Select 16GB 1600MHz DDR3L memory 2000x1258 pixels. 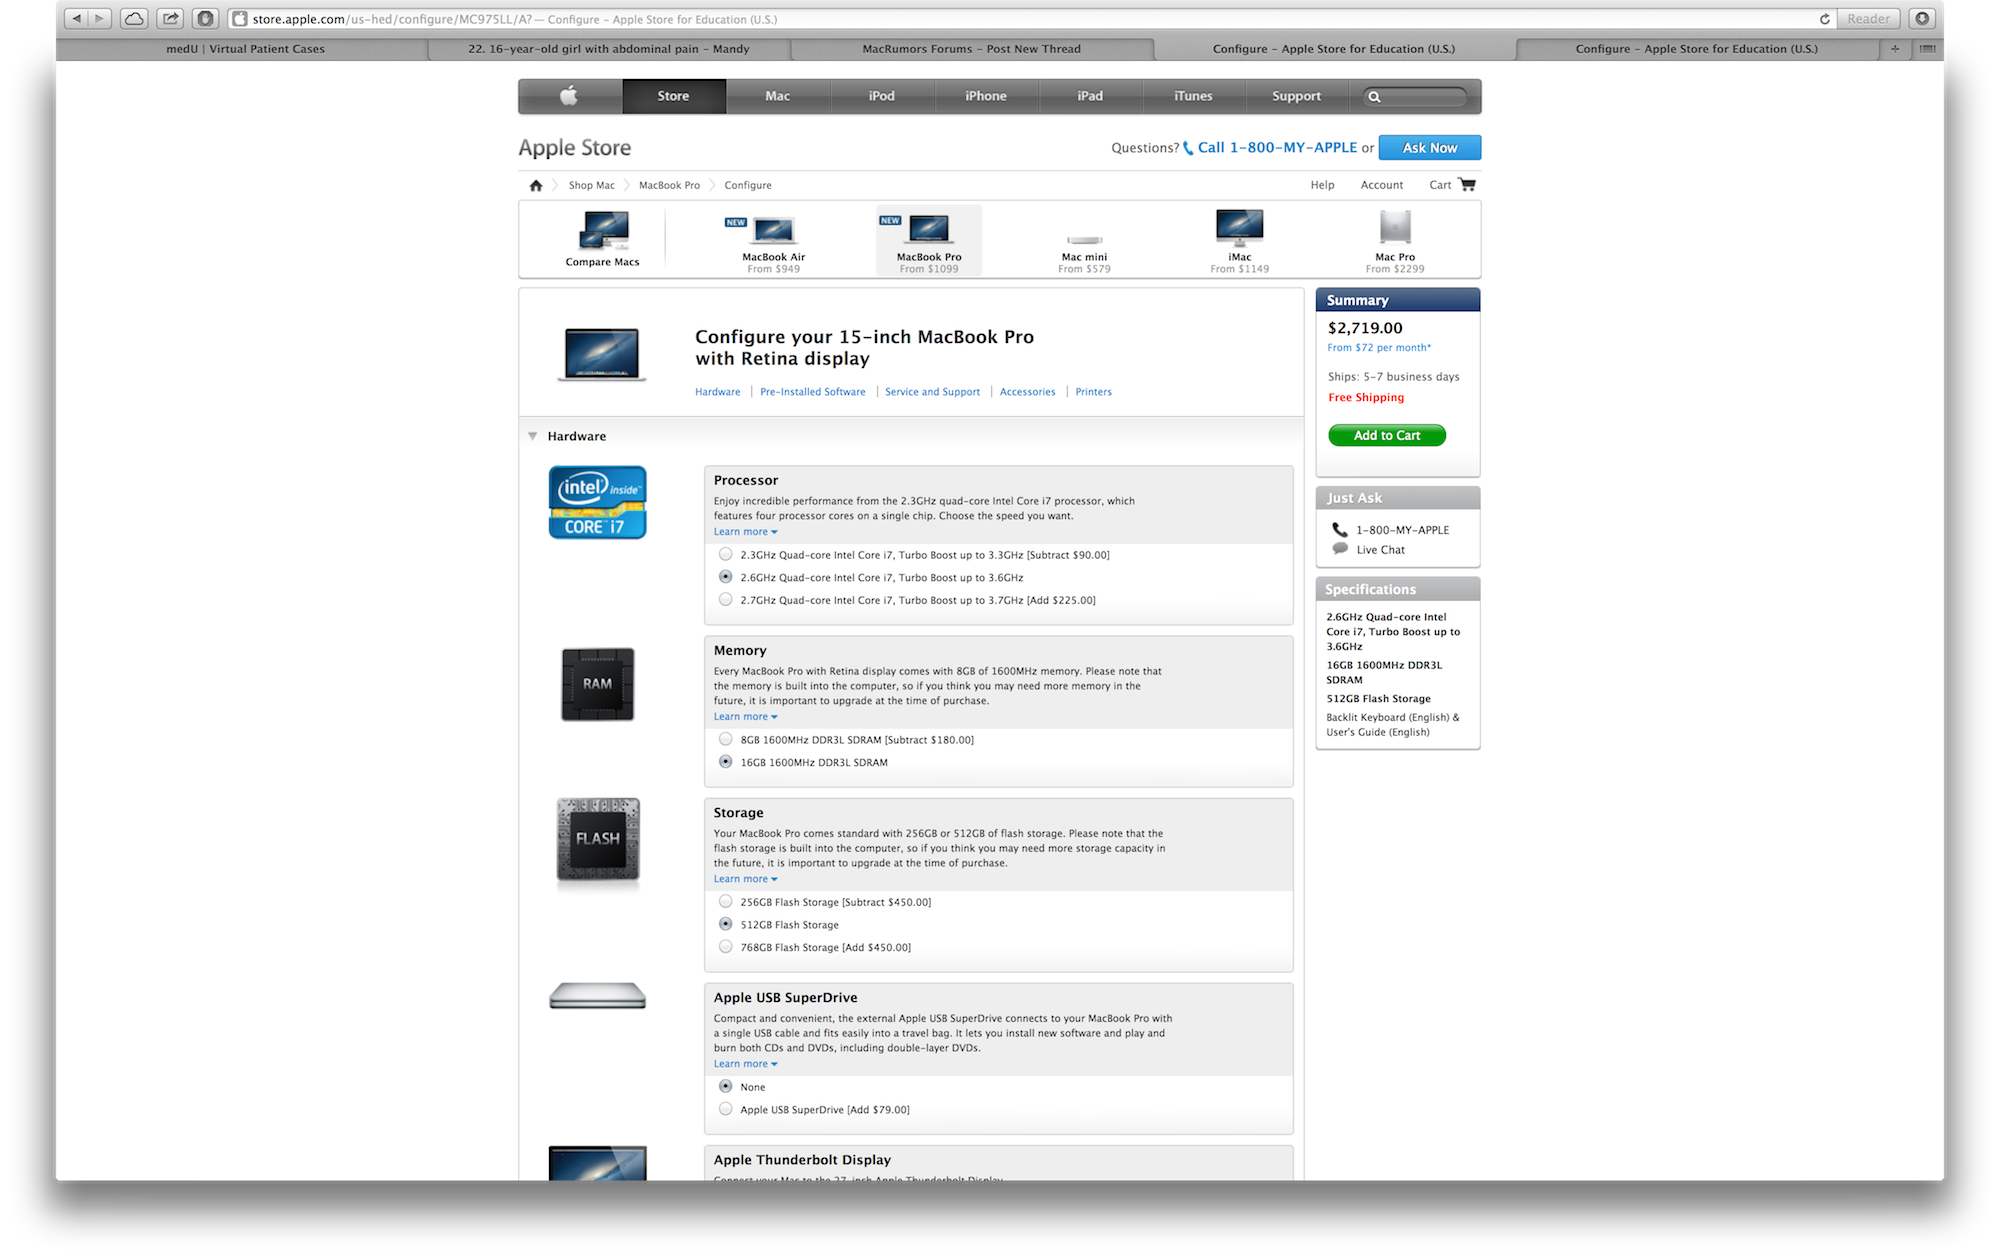click(x=725, y=762)
